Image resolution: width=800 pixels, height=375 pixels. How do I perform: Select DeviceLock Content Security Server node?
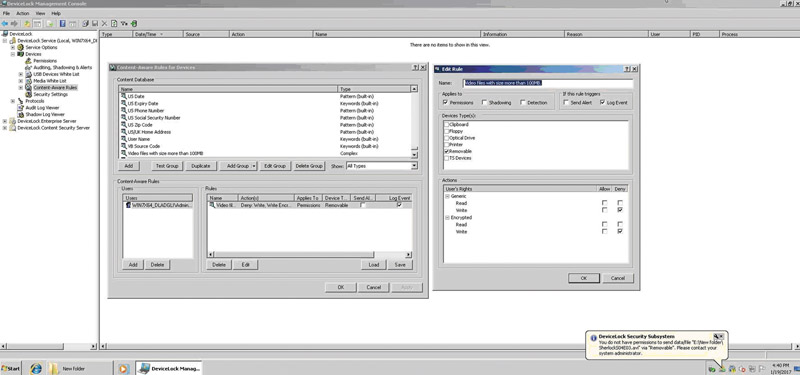tap(53, 128)
